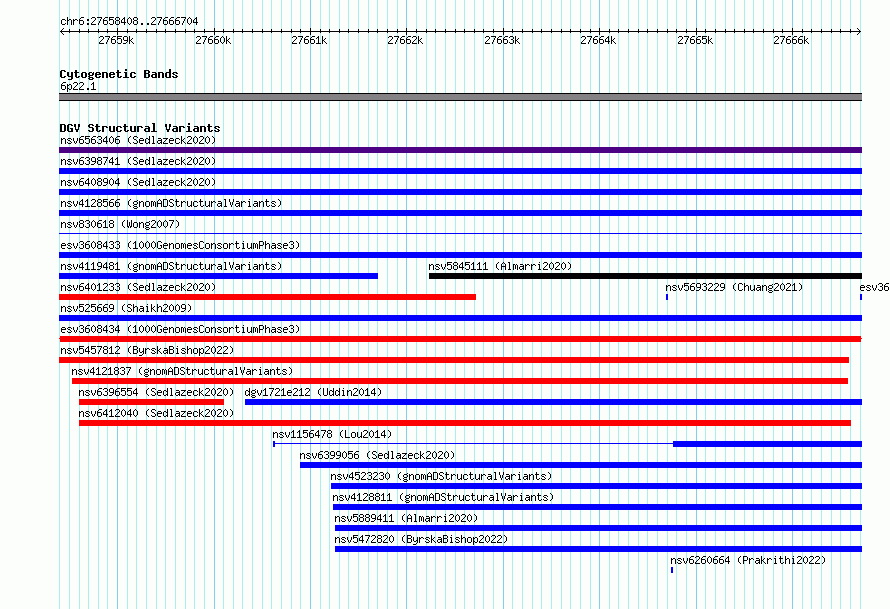Click the small nsv5693229 variant marker

[667, 297]
